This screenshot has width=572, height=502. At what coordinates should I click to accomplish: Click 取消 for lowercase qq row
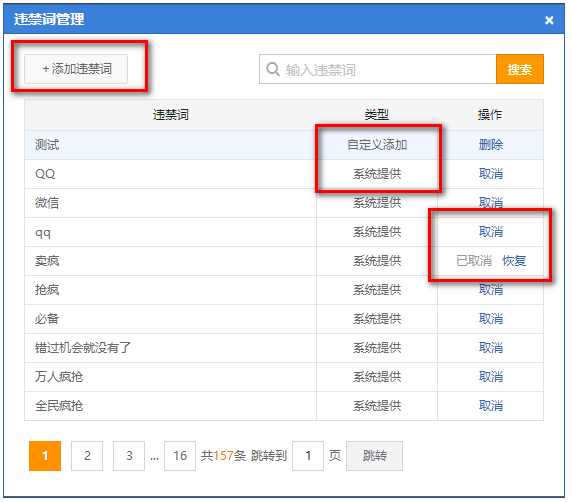(491, 232)
